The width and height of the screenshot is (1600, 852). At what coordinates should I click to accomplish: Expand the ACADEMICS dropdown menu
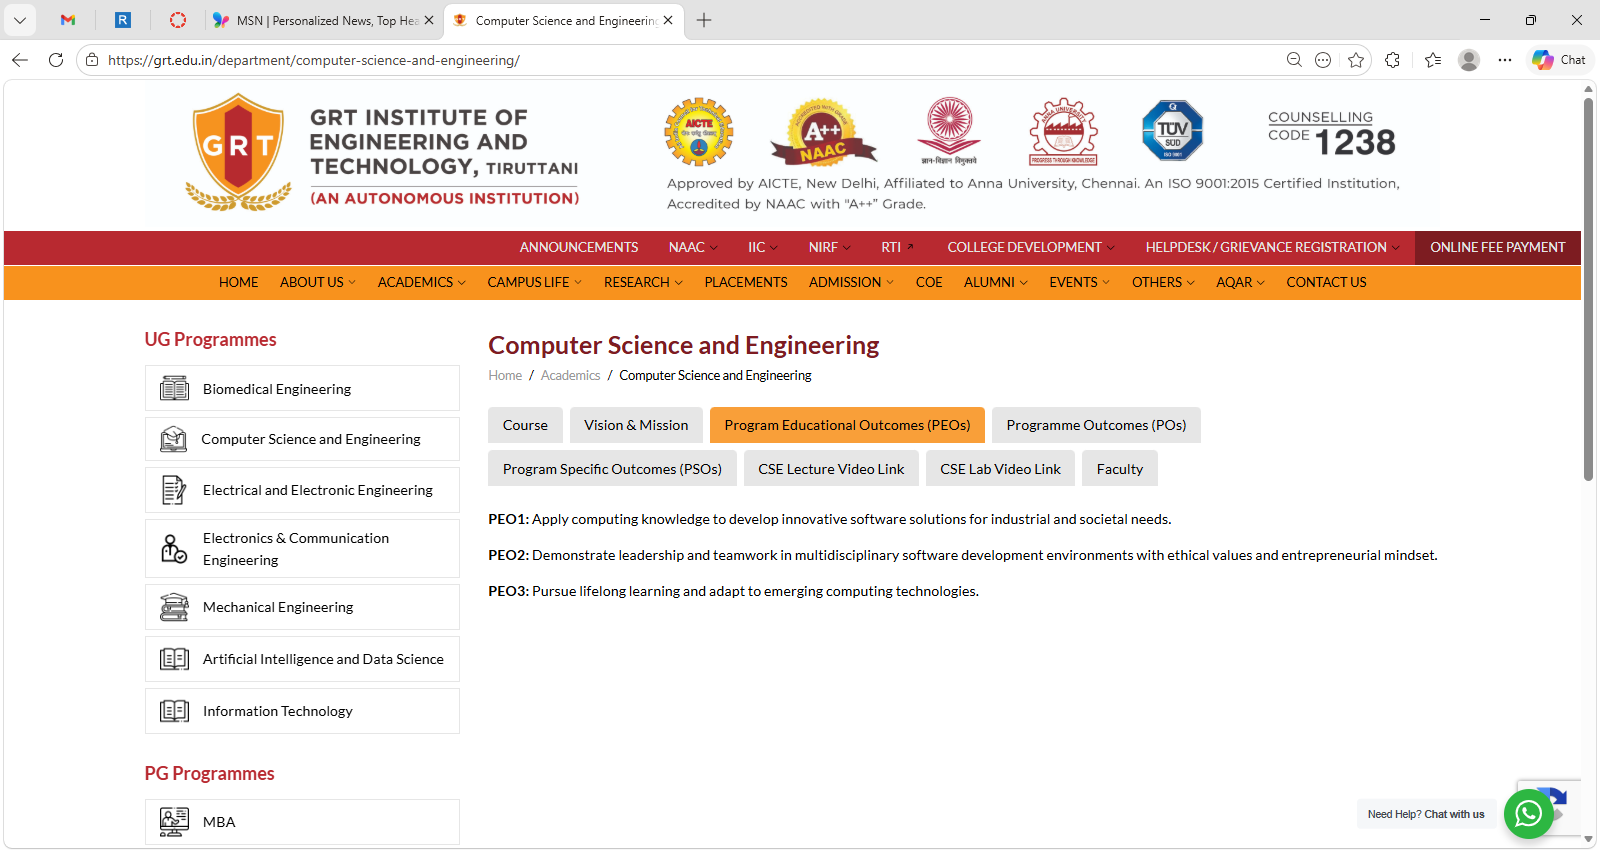pos(421,282)
